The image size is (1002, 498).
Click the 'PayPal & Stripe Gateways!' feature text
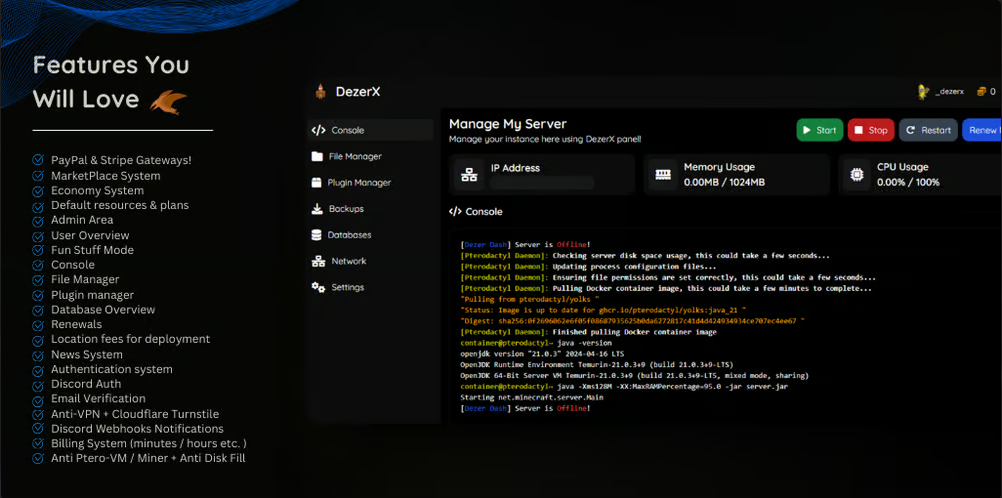(121, 161)
